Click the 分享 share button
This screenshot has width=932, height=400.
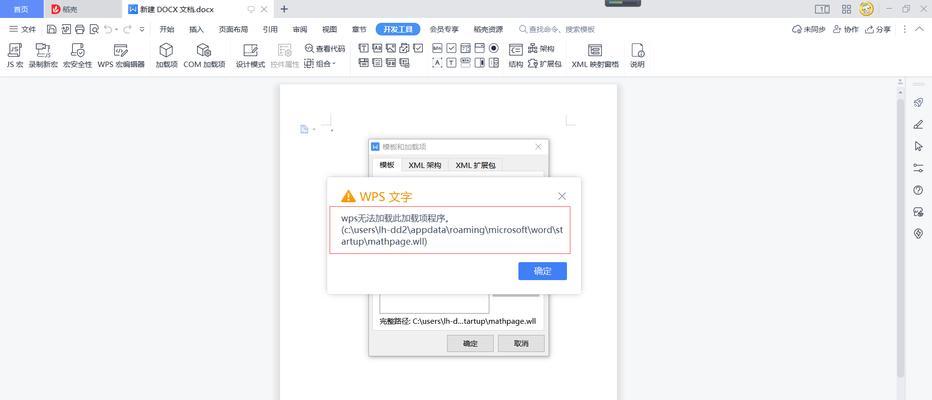click(878, 29)
